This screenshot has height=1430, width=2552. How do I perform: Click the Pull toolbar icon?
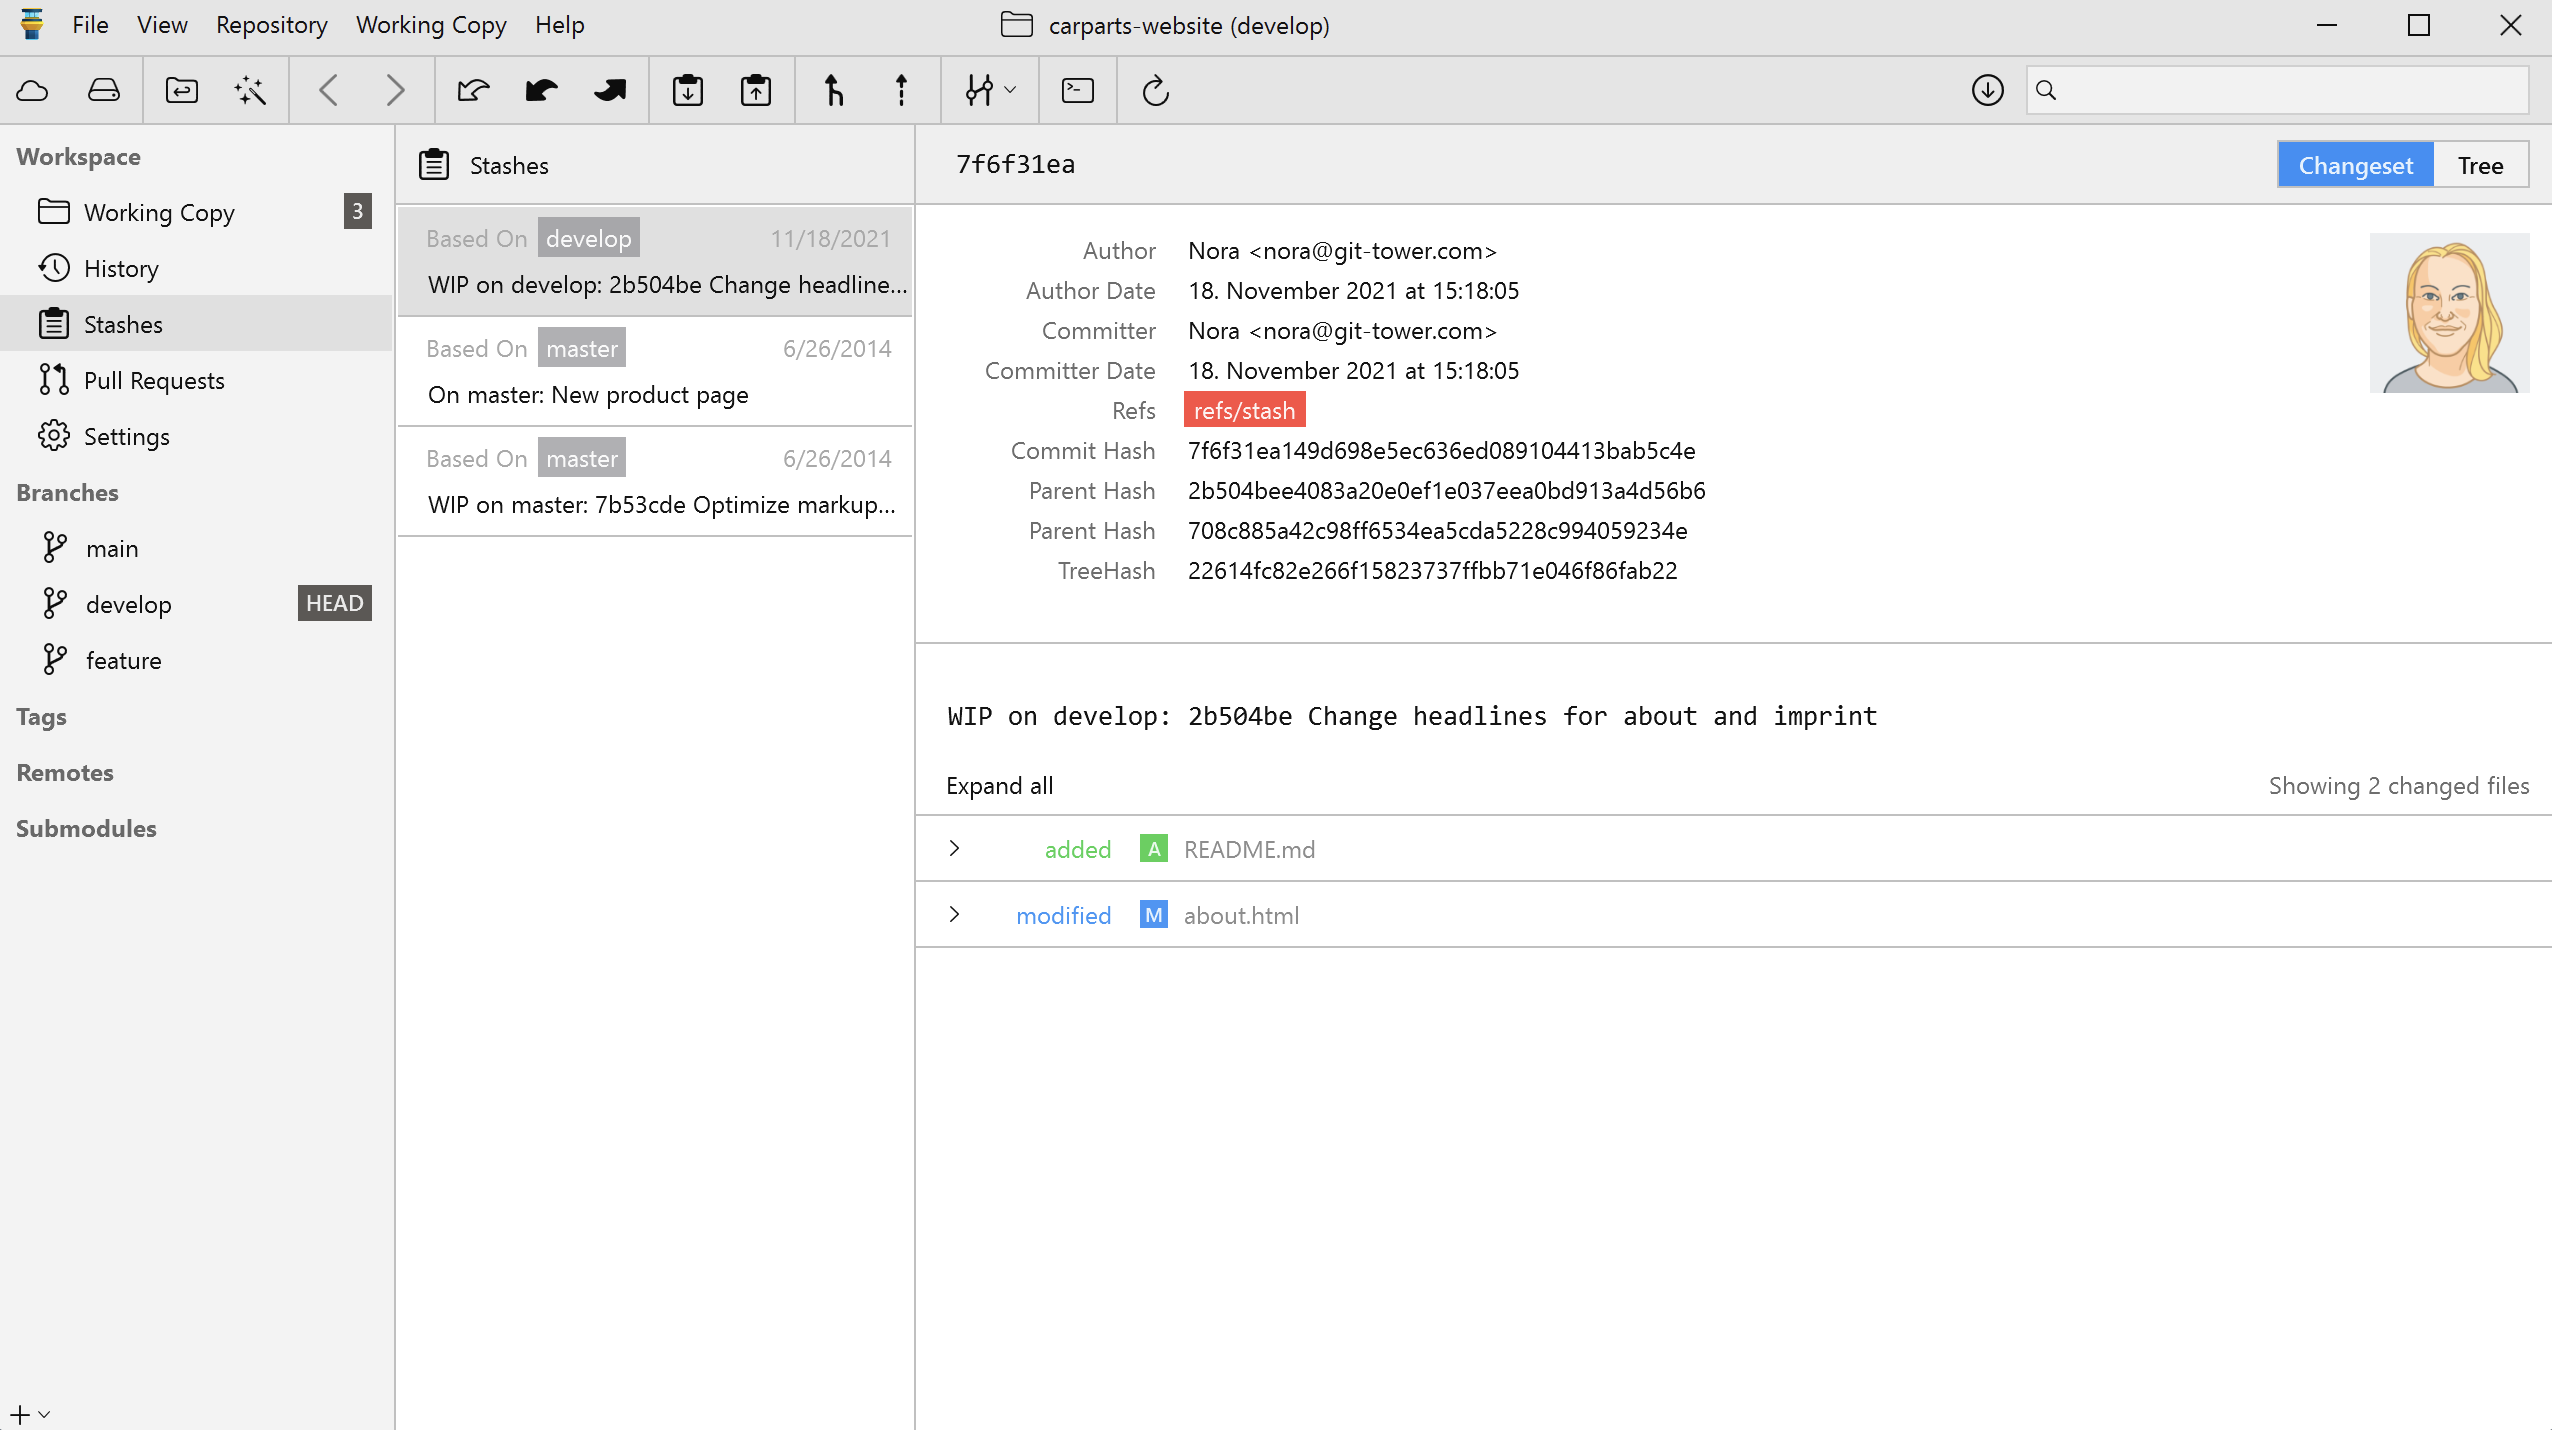(541, 91)
